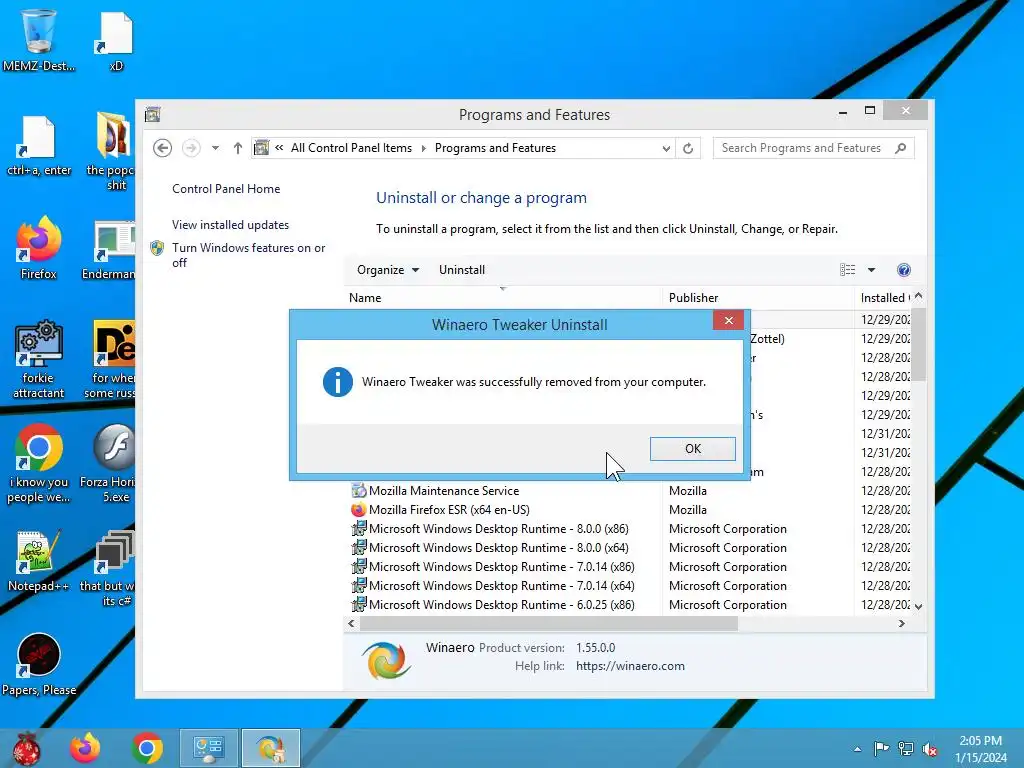Show hidden tray icons arrow
Image resolution: width=1024 pixels, height=768 pixels.
(x=857, y=749)
